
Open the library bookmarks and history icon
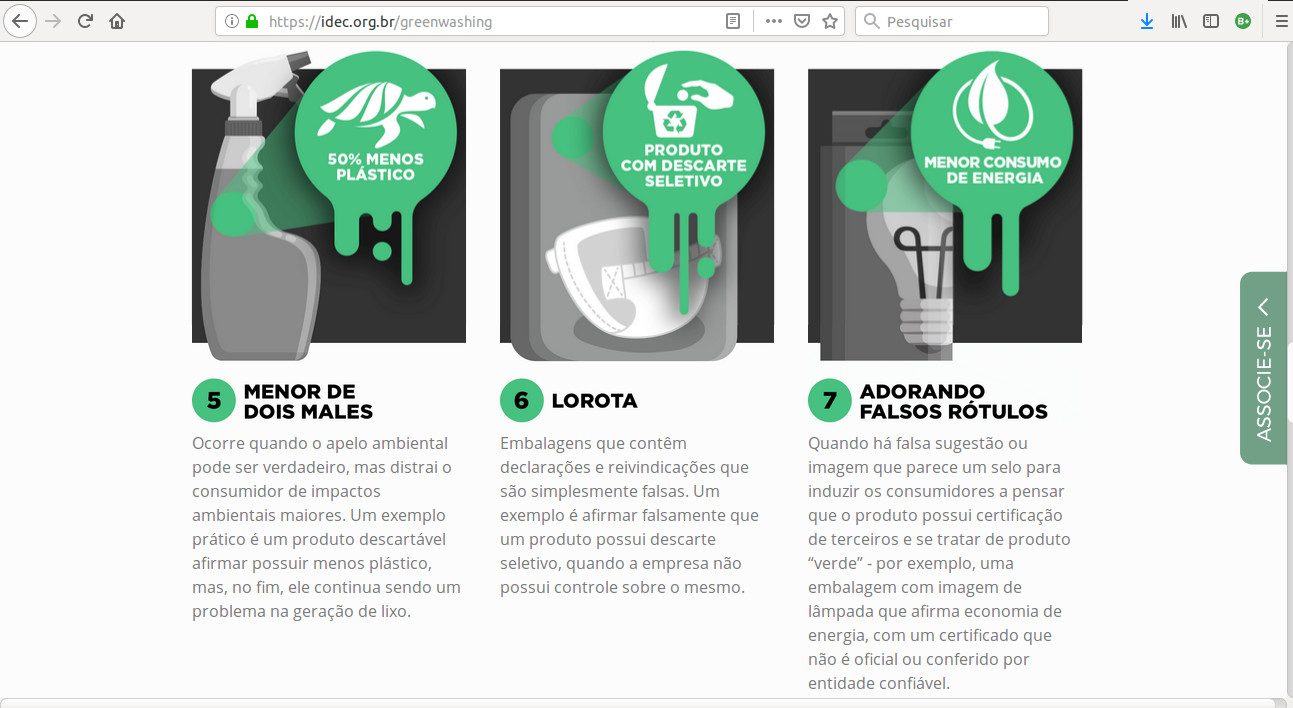click(x=1179, y=21)
